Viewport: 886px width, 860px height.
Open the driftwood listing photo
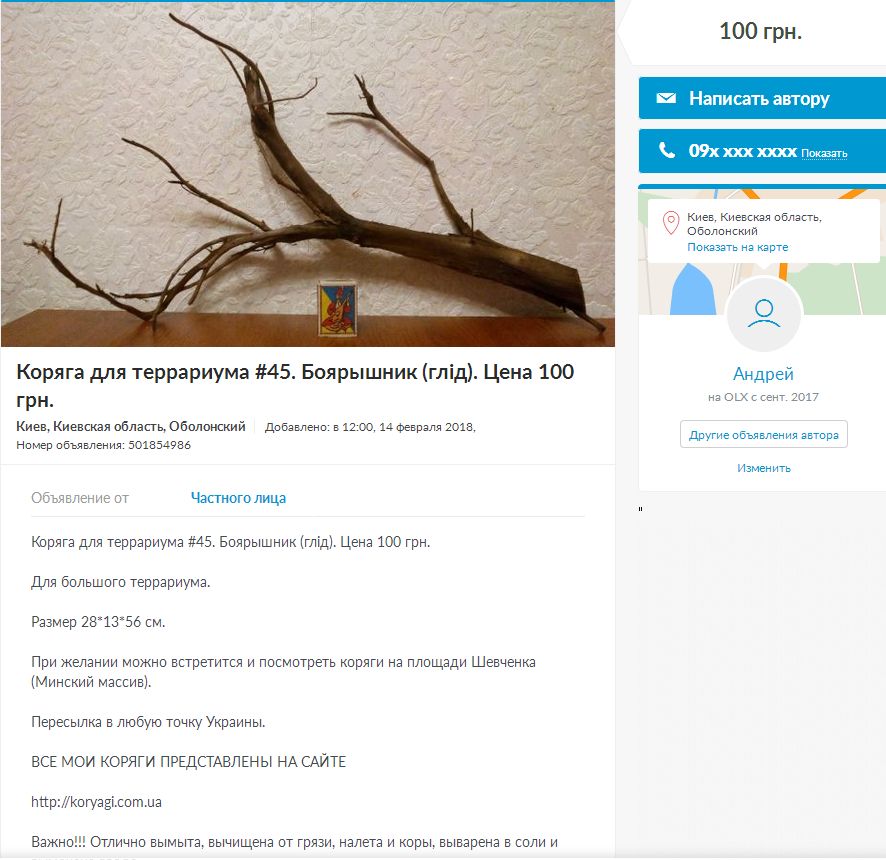[308, 174]
